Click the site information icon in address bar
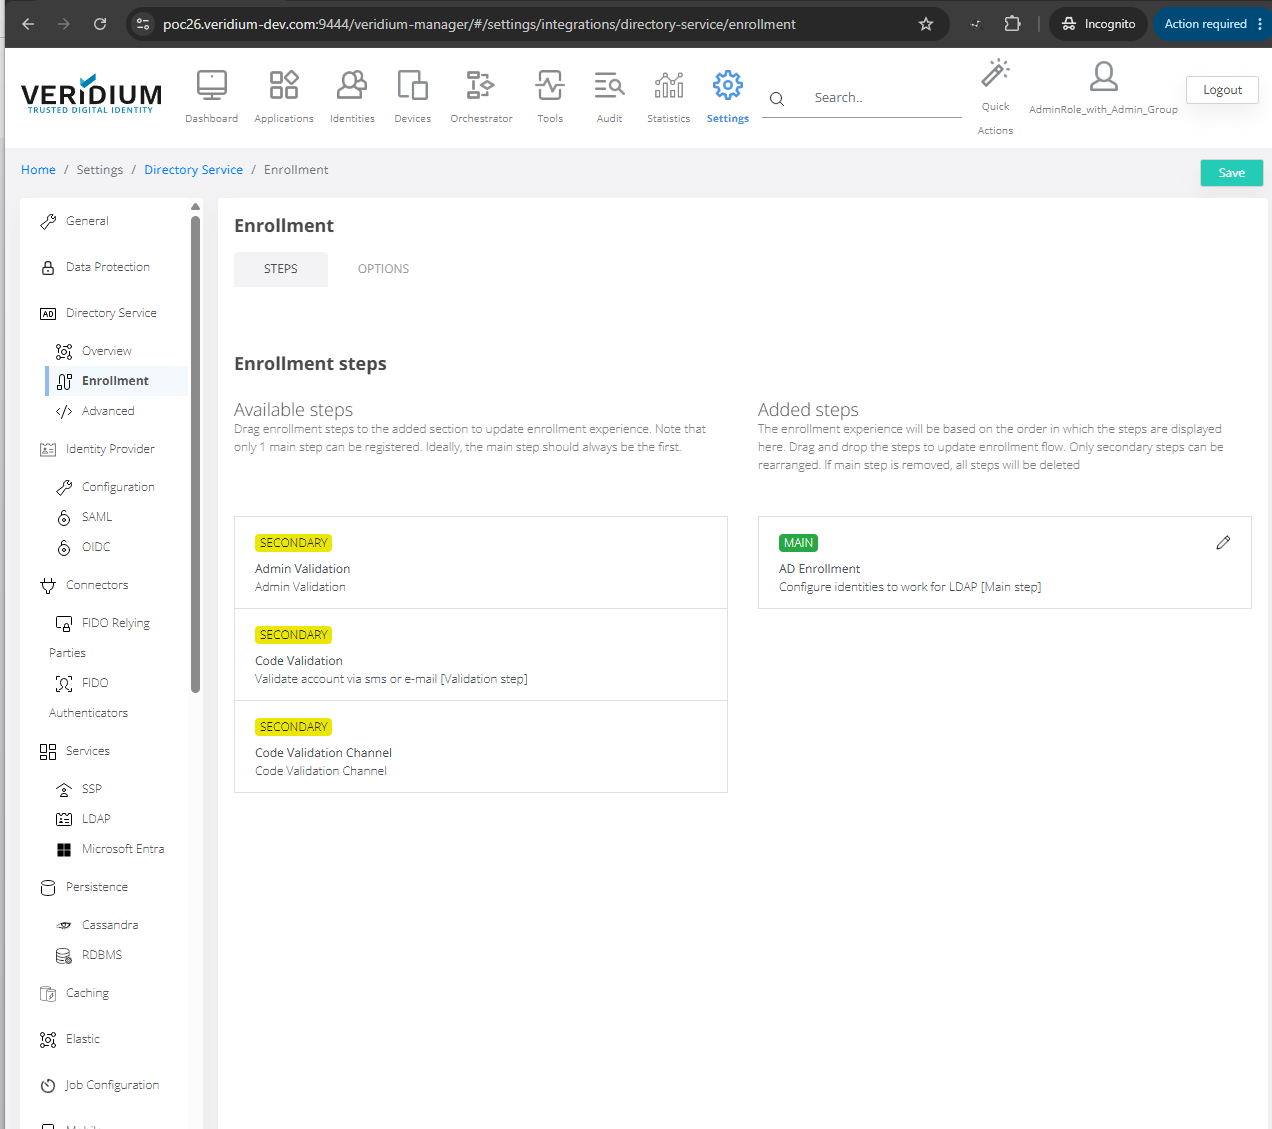The image size is (1272, 1129). 143,24
